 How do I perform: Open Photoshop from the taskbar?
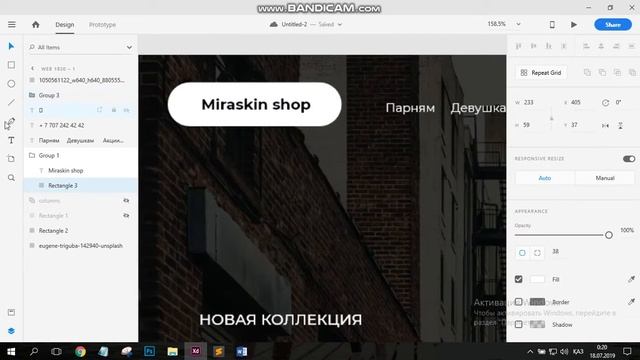tap(149, 351)
